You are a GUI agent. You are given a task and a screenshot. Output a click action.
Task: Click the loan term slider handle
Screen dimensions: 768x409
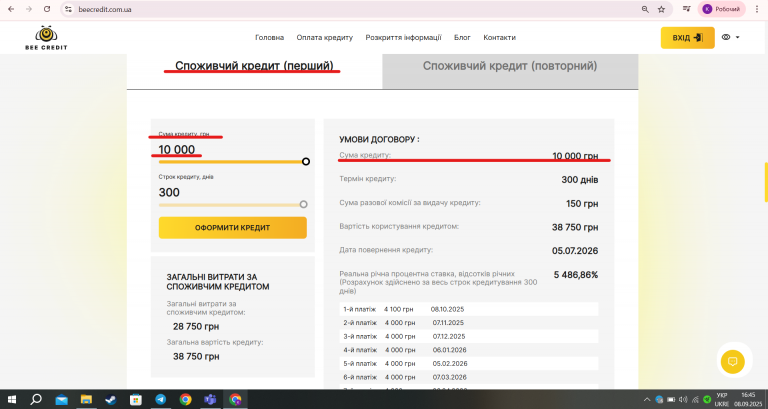coord(303,204)
